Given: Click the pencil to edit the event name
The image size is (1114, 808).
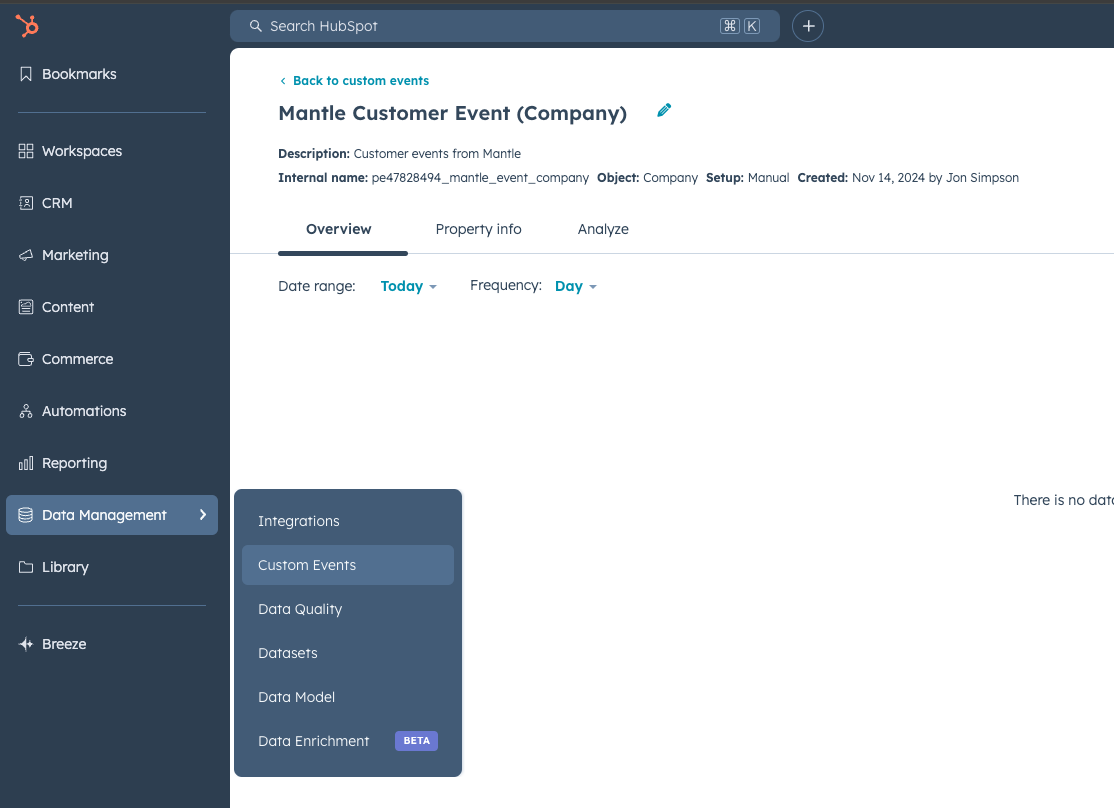Looking at the screenshot, I should click(663, 110).
